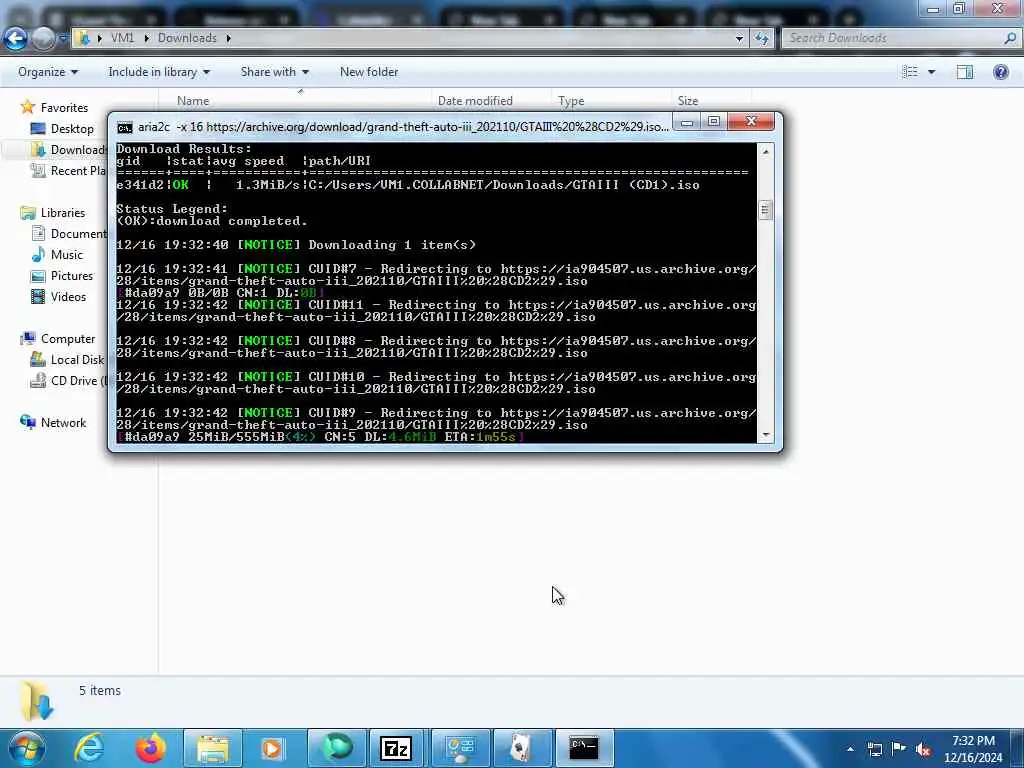
Task: Open the Organize menu
Action: pyautogui.click(x=48, y=72)
